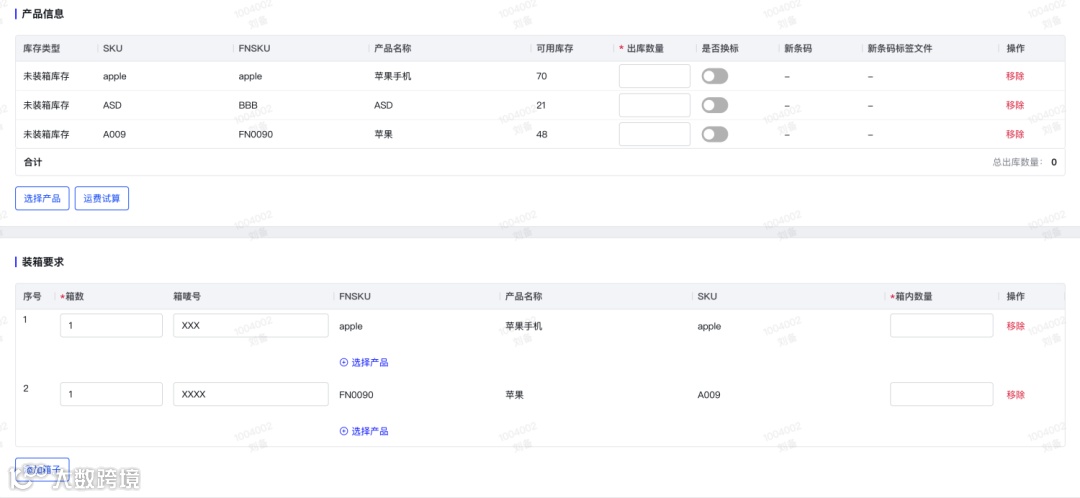Remove packing box row 1

[1015, 326]
